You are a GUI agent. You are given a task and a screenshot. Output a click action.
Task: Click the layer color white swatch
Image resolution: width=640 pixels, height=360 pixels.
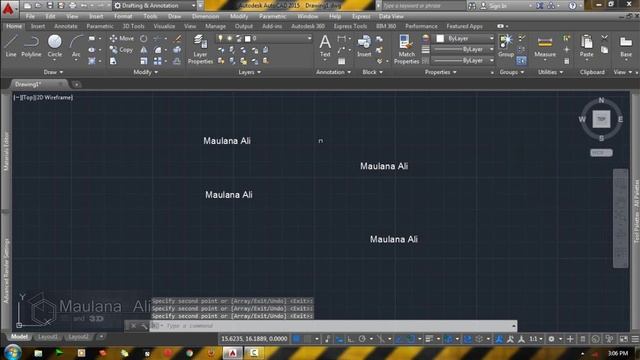247,39
